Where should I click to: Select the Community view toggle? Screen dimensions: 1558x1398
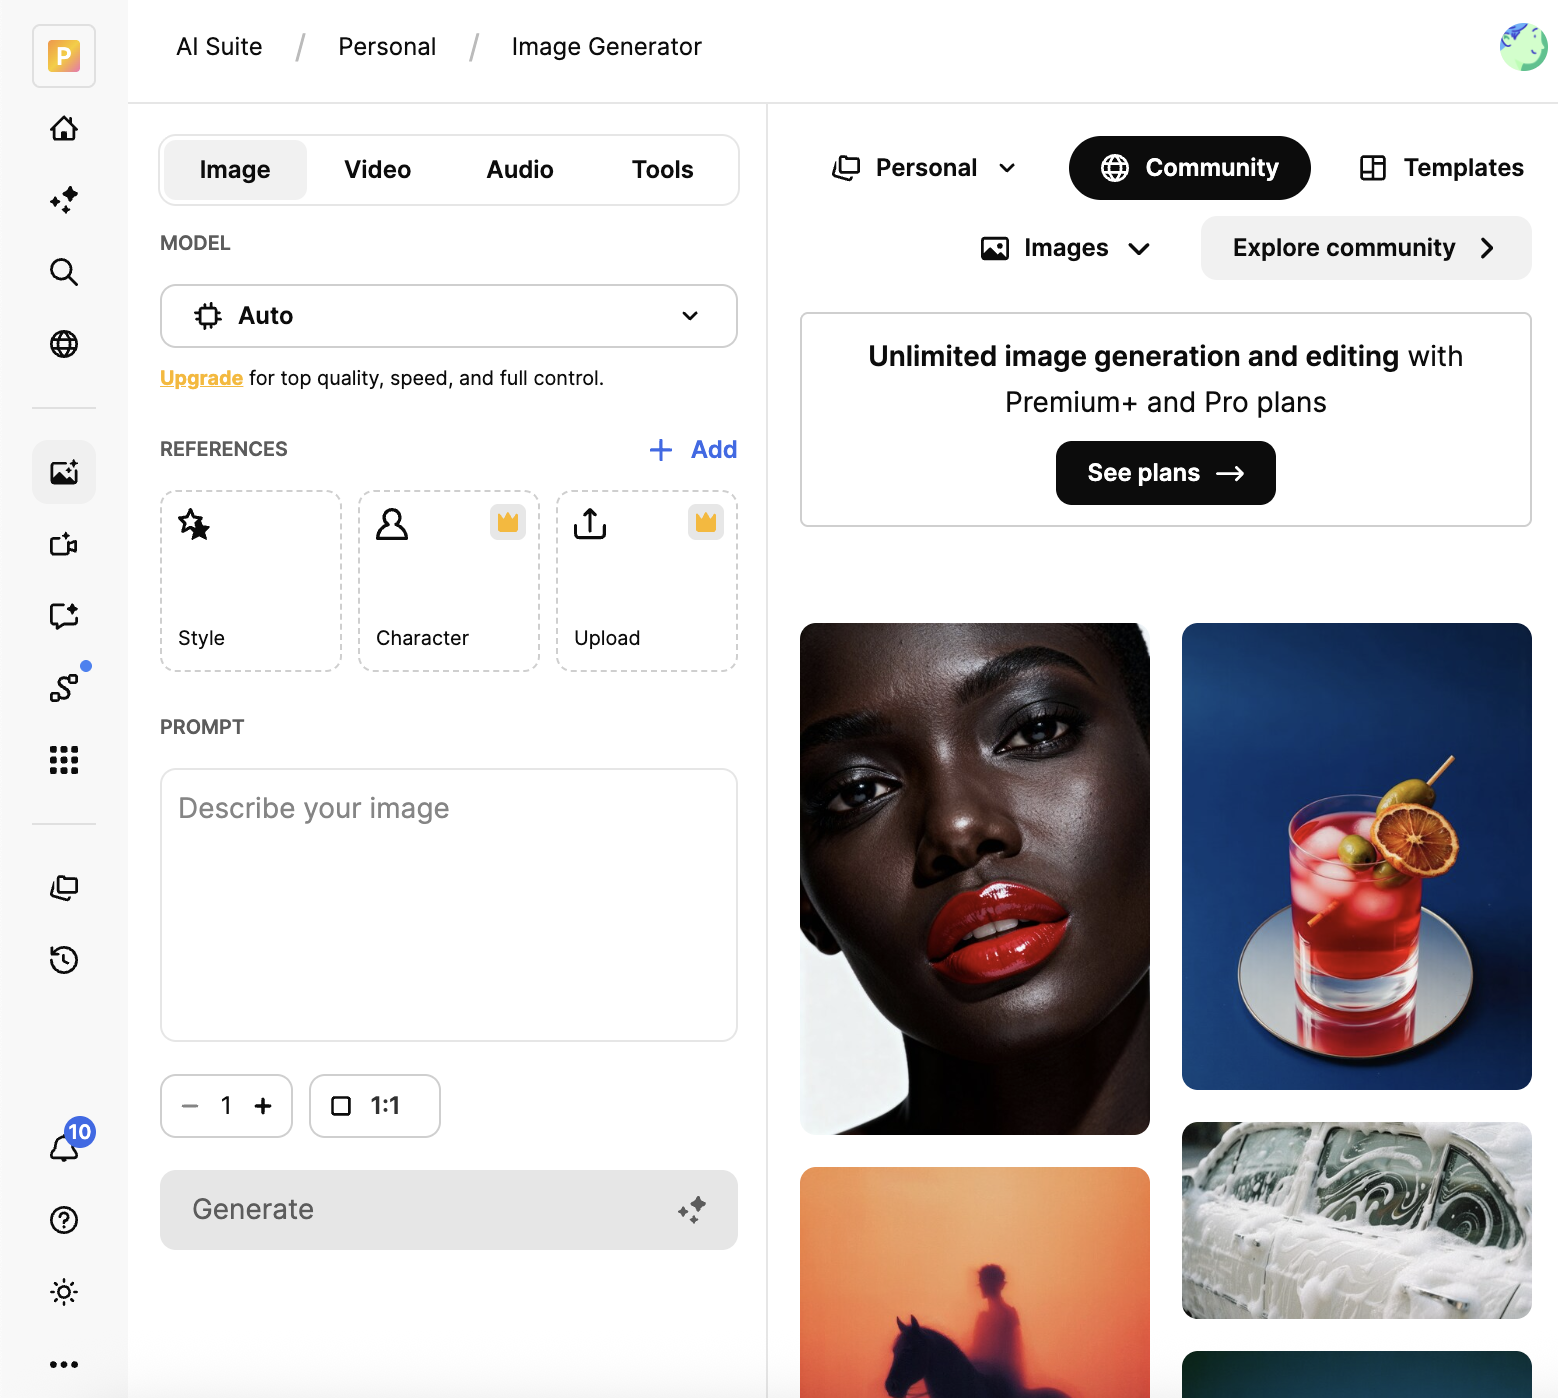point(1189,168)
